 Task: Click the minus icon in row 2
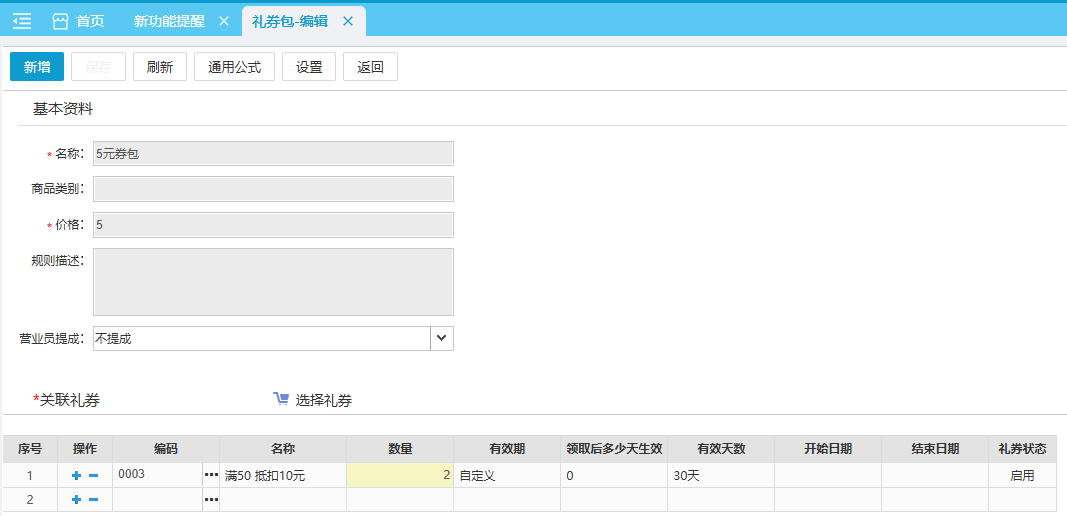tap(93, 499)
